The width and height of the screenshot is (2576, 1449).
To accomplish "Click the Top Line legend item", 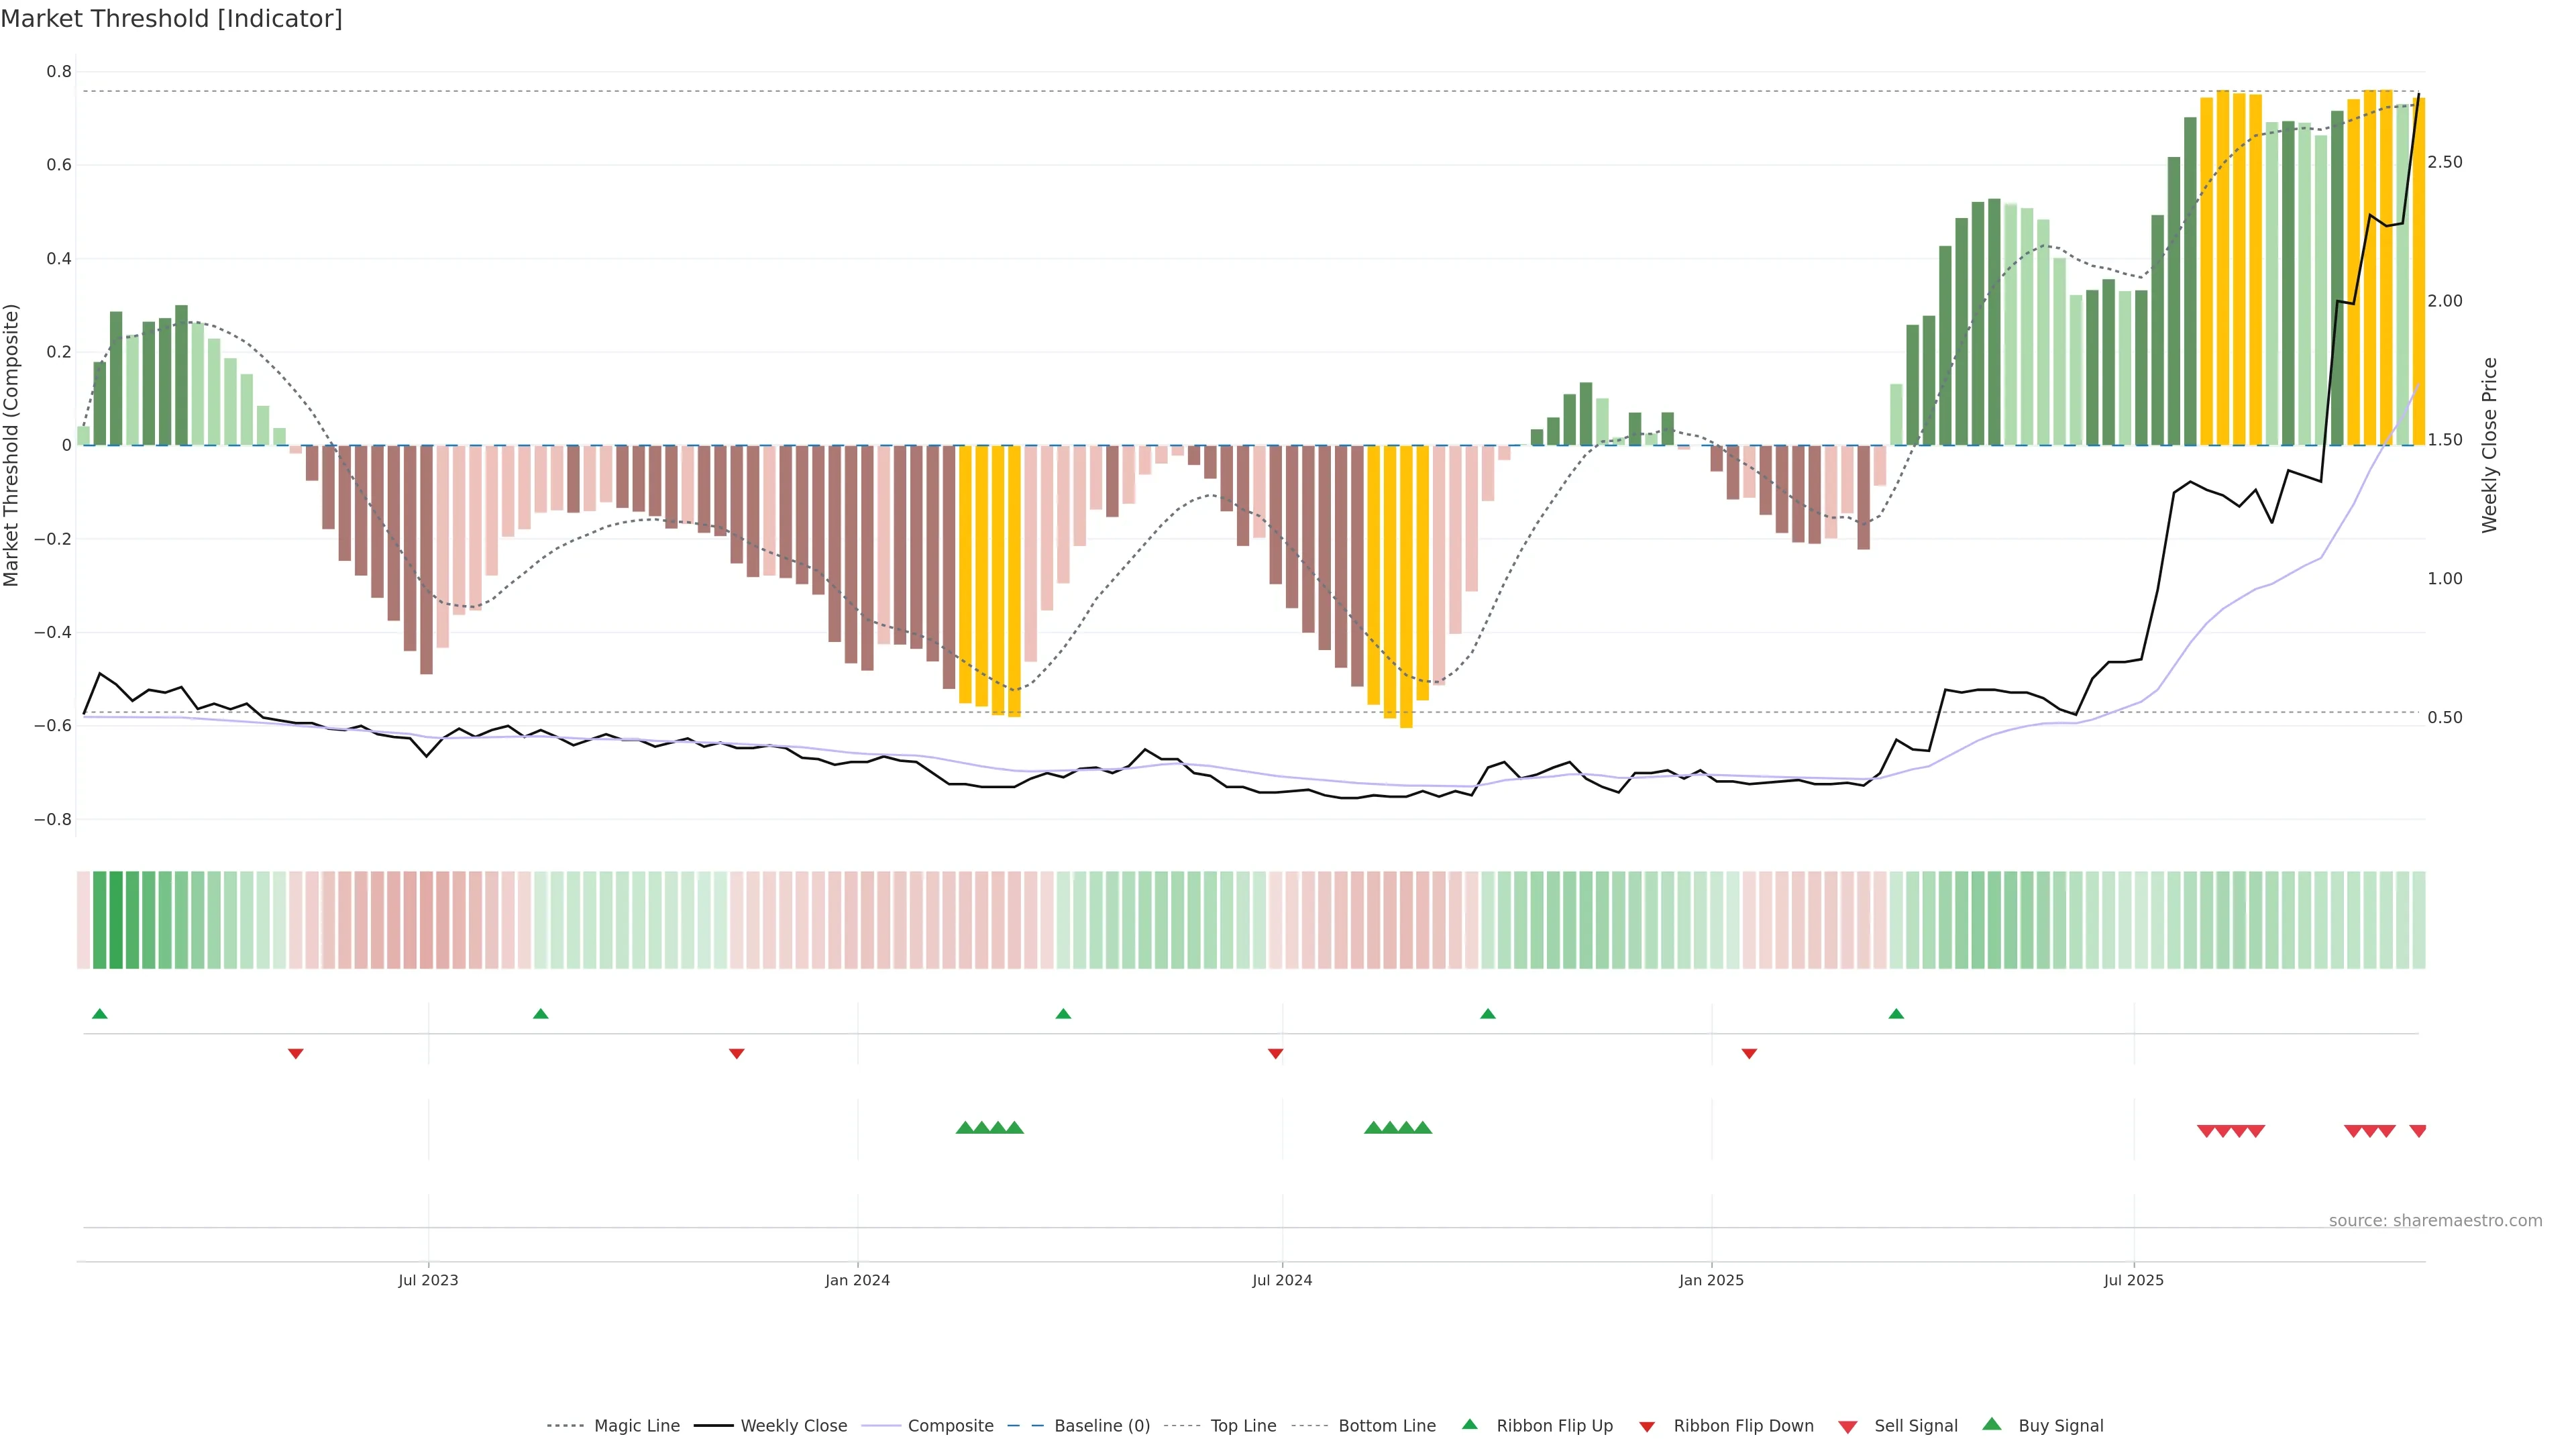I will click(1243, 1425).
